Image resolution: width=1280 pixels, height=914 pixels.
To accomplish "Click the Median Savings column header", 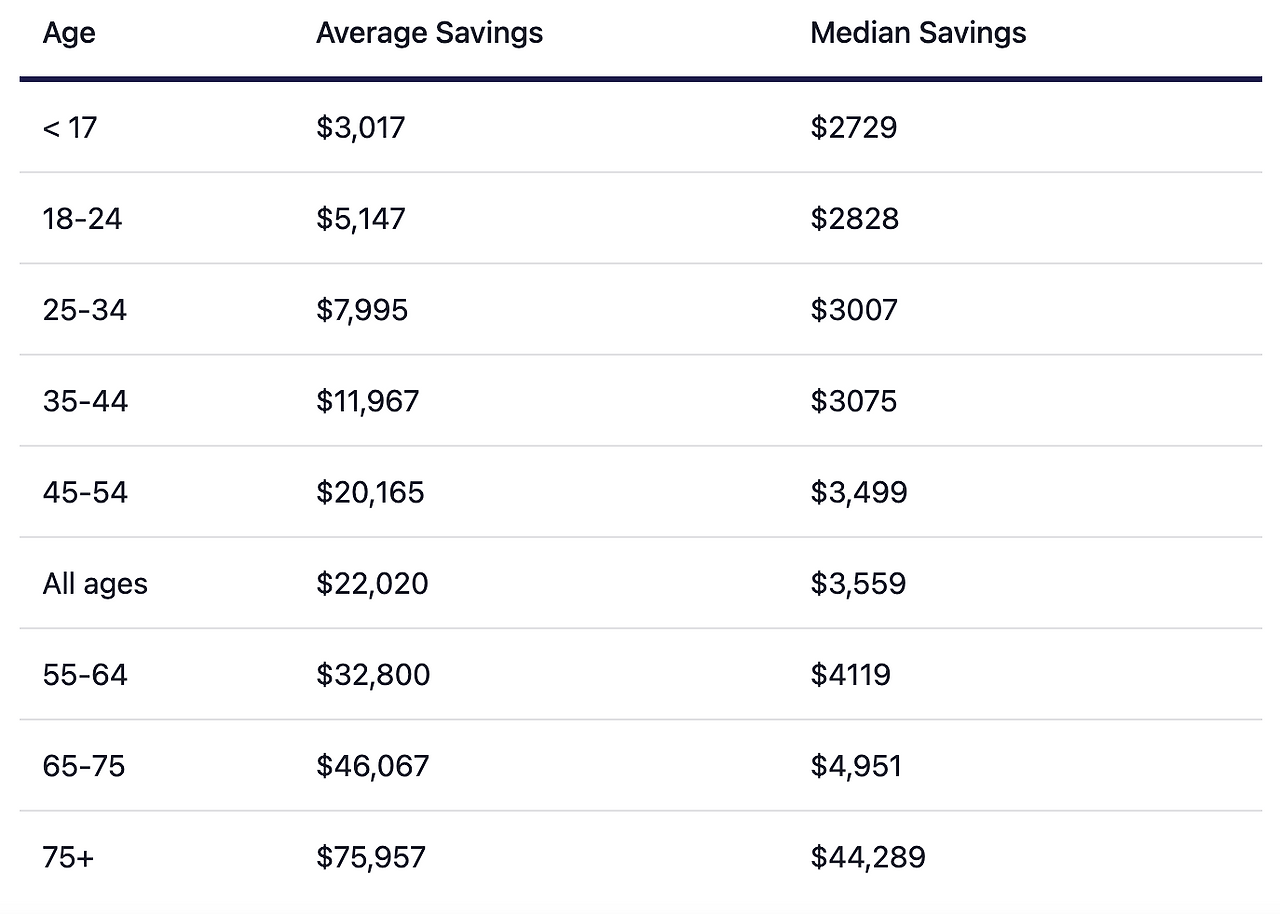I will (918, 33).
